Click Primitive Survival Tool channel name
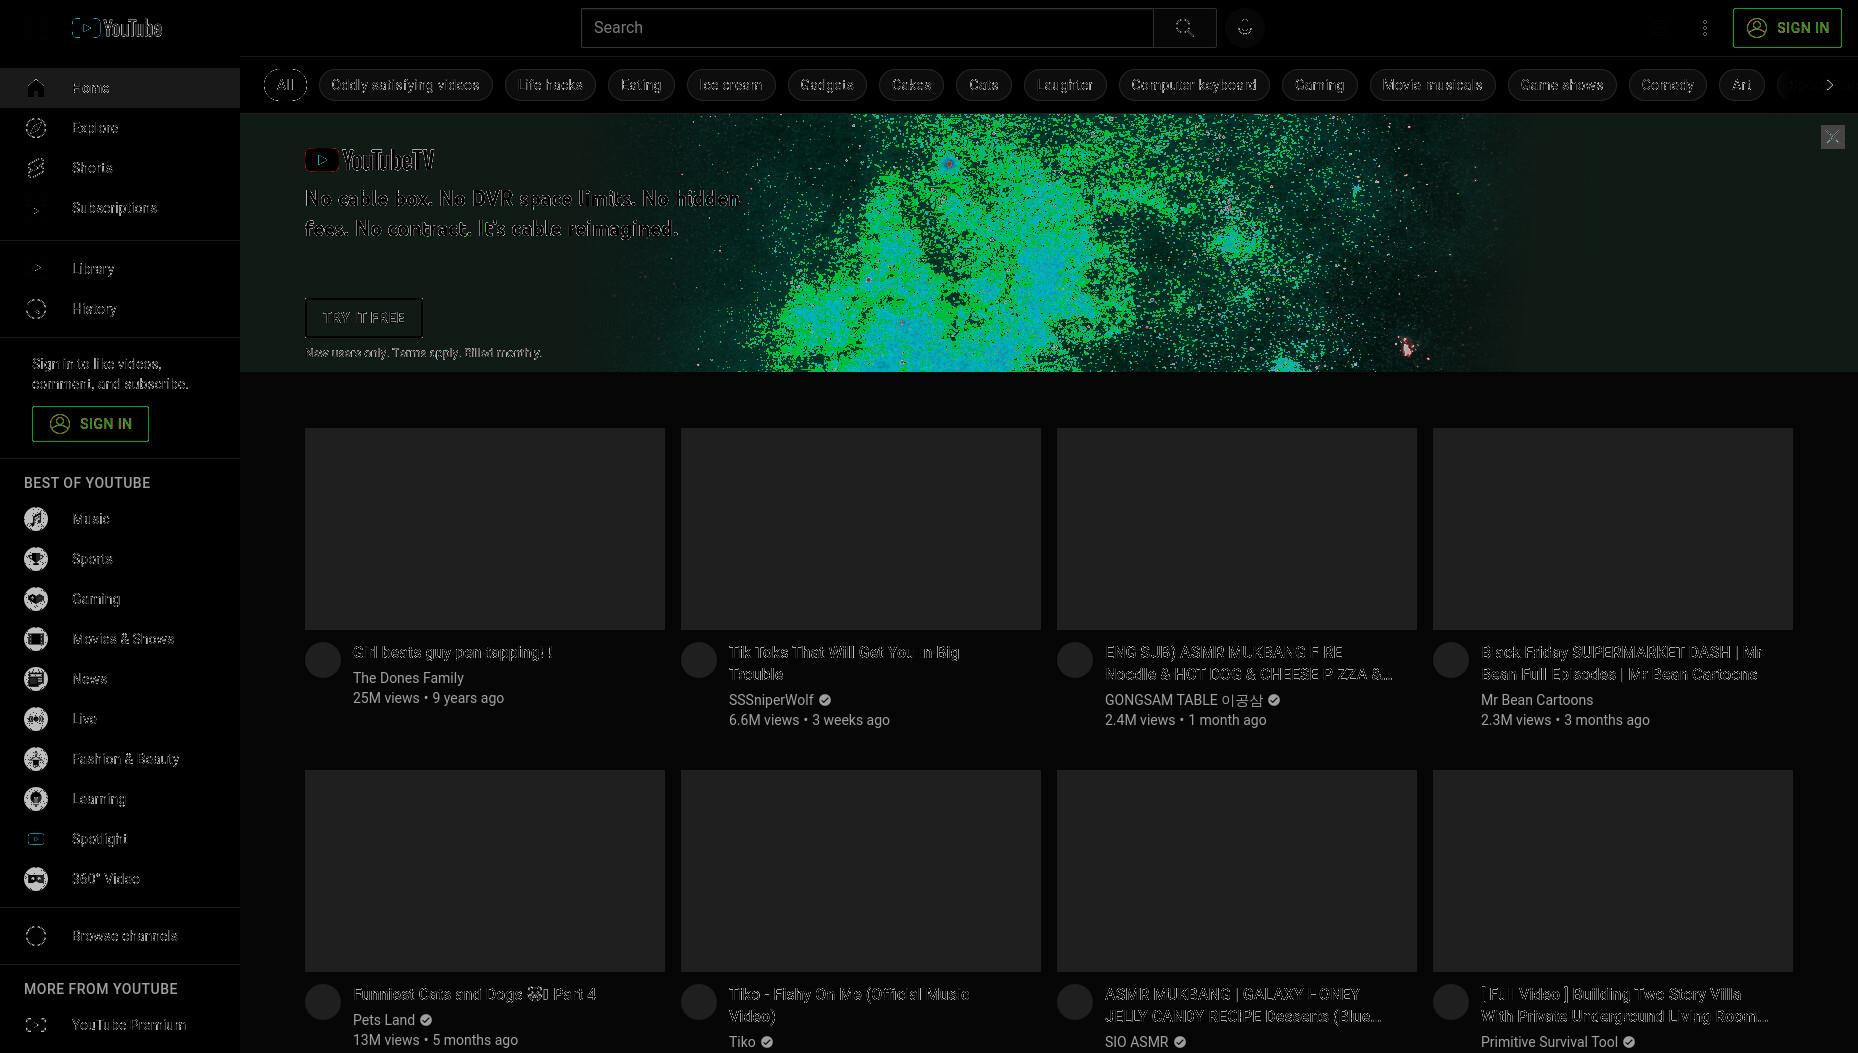Screen dimensions: 1858x1053 click(x=1549, y=1042)
